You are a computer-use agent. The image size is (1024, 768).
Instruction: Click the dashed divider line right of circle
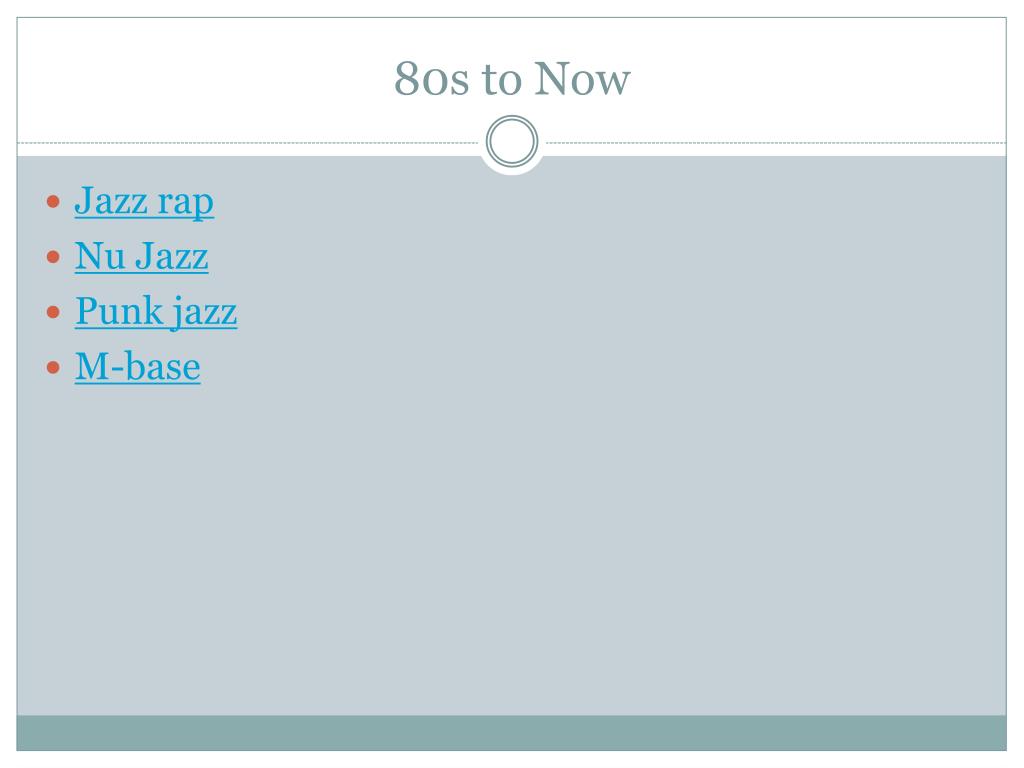click(776, 142)
